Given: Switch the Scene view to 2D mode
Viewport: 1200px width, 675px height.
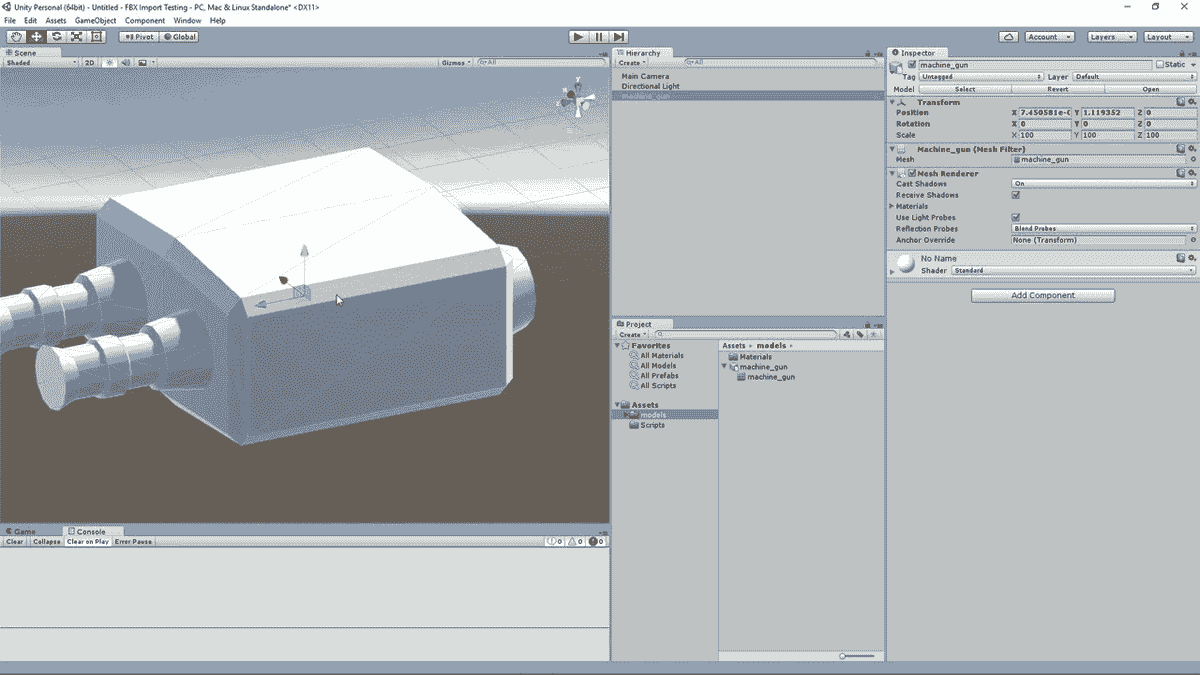Looking at the screenshot, I should [x=89, y=61].
